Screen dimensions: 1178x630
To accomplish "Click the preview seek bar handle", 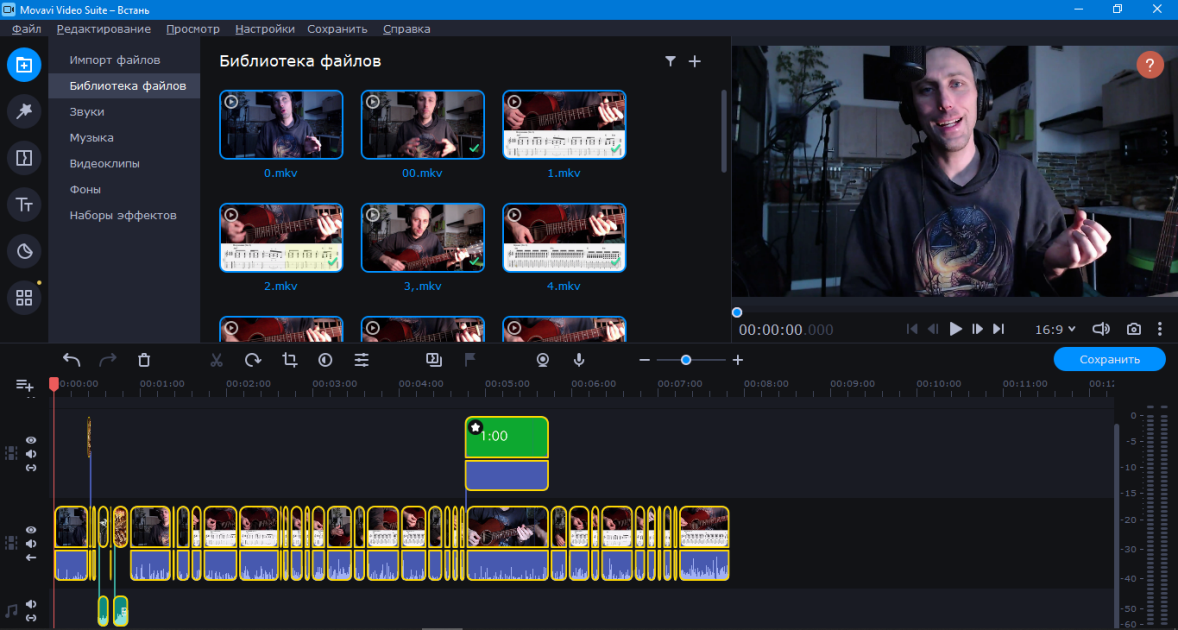I will click(x=737, y=312).
